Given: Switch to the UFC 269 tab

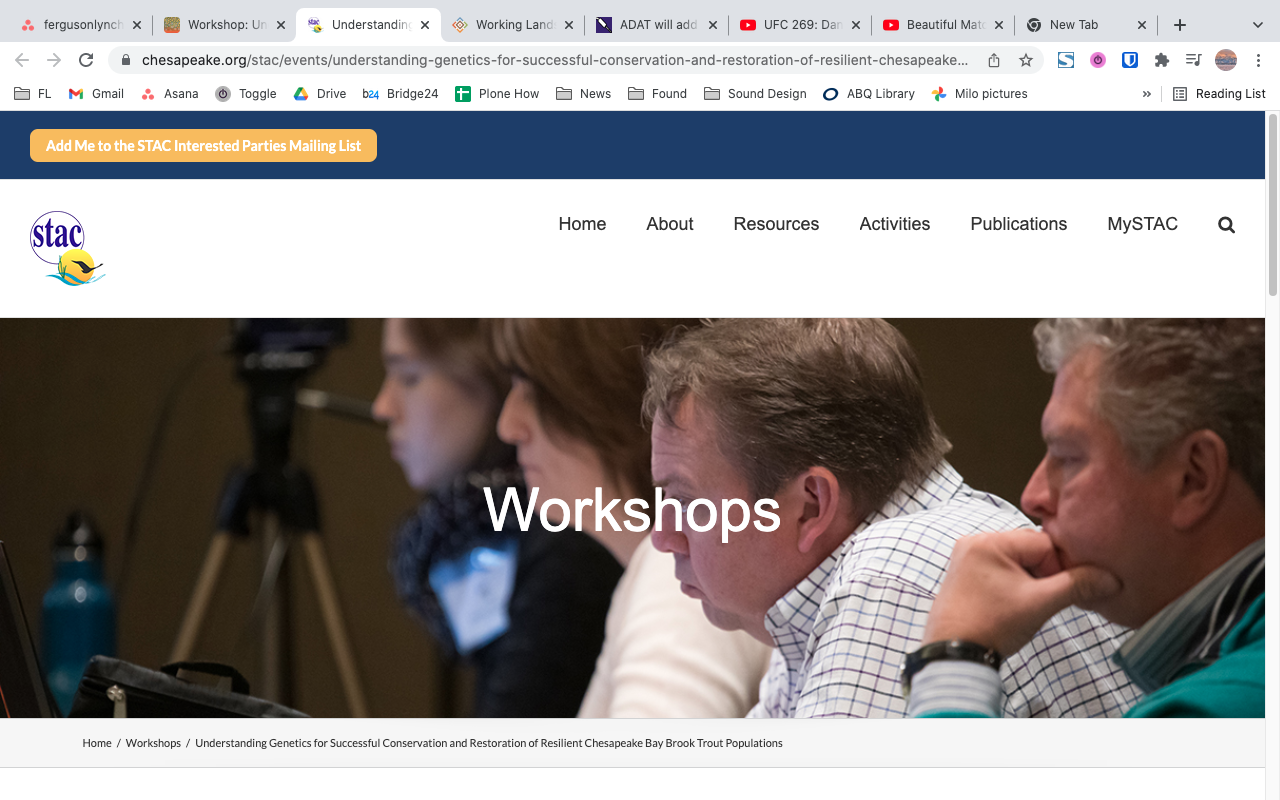Looking at the screenshot, I should tap(799, 25).
